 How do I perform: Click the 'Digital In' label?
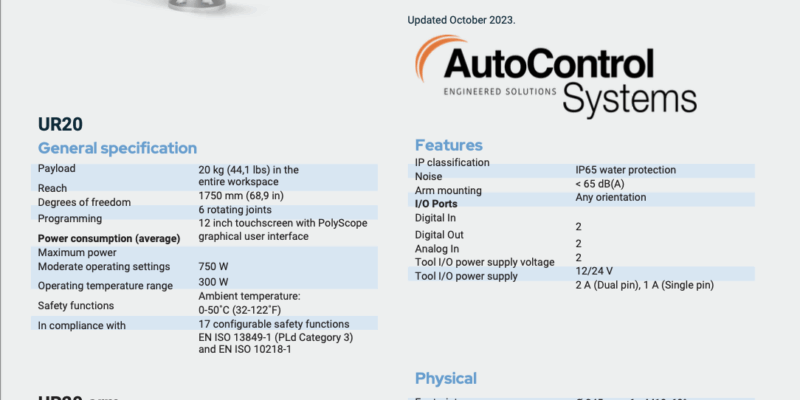[435, 217]
